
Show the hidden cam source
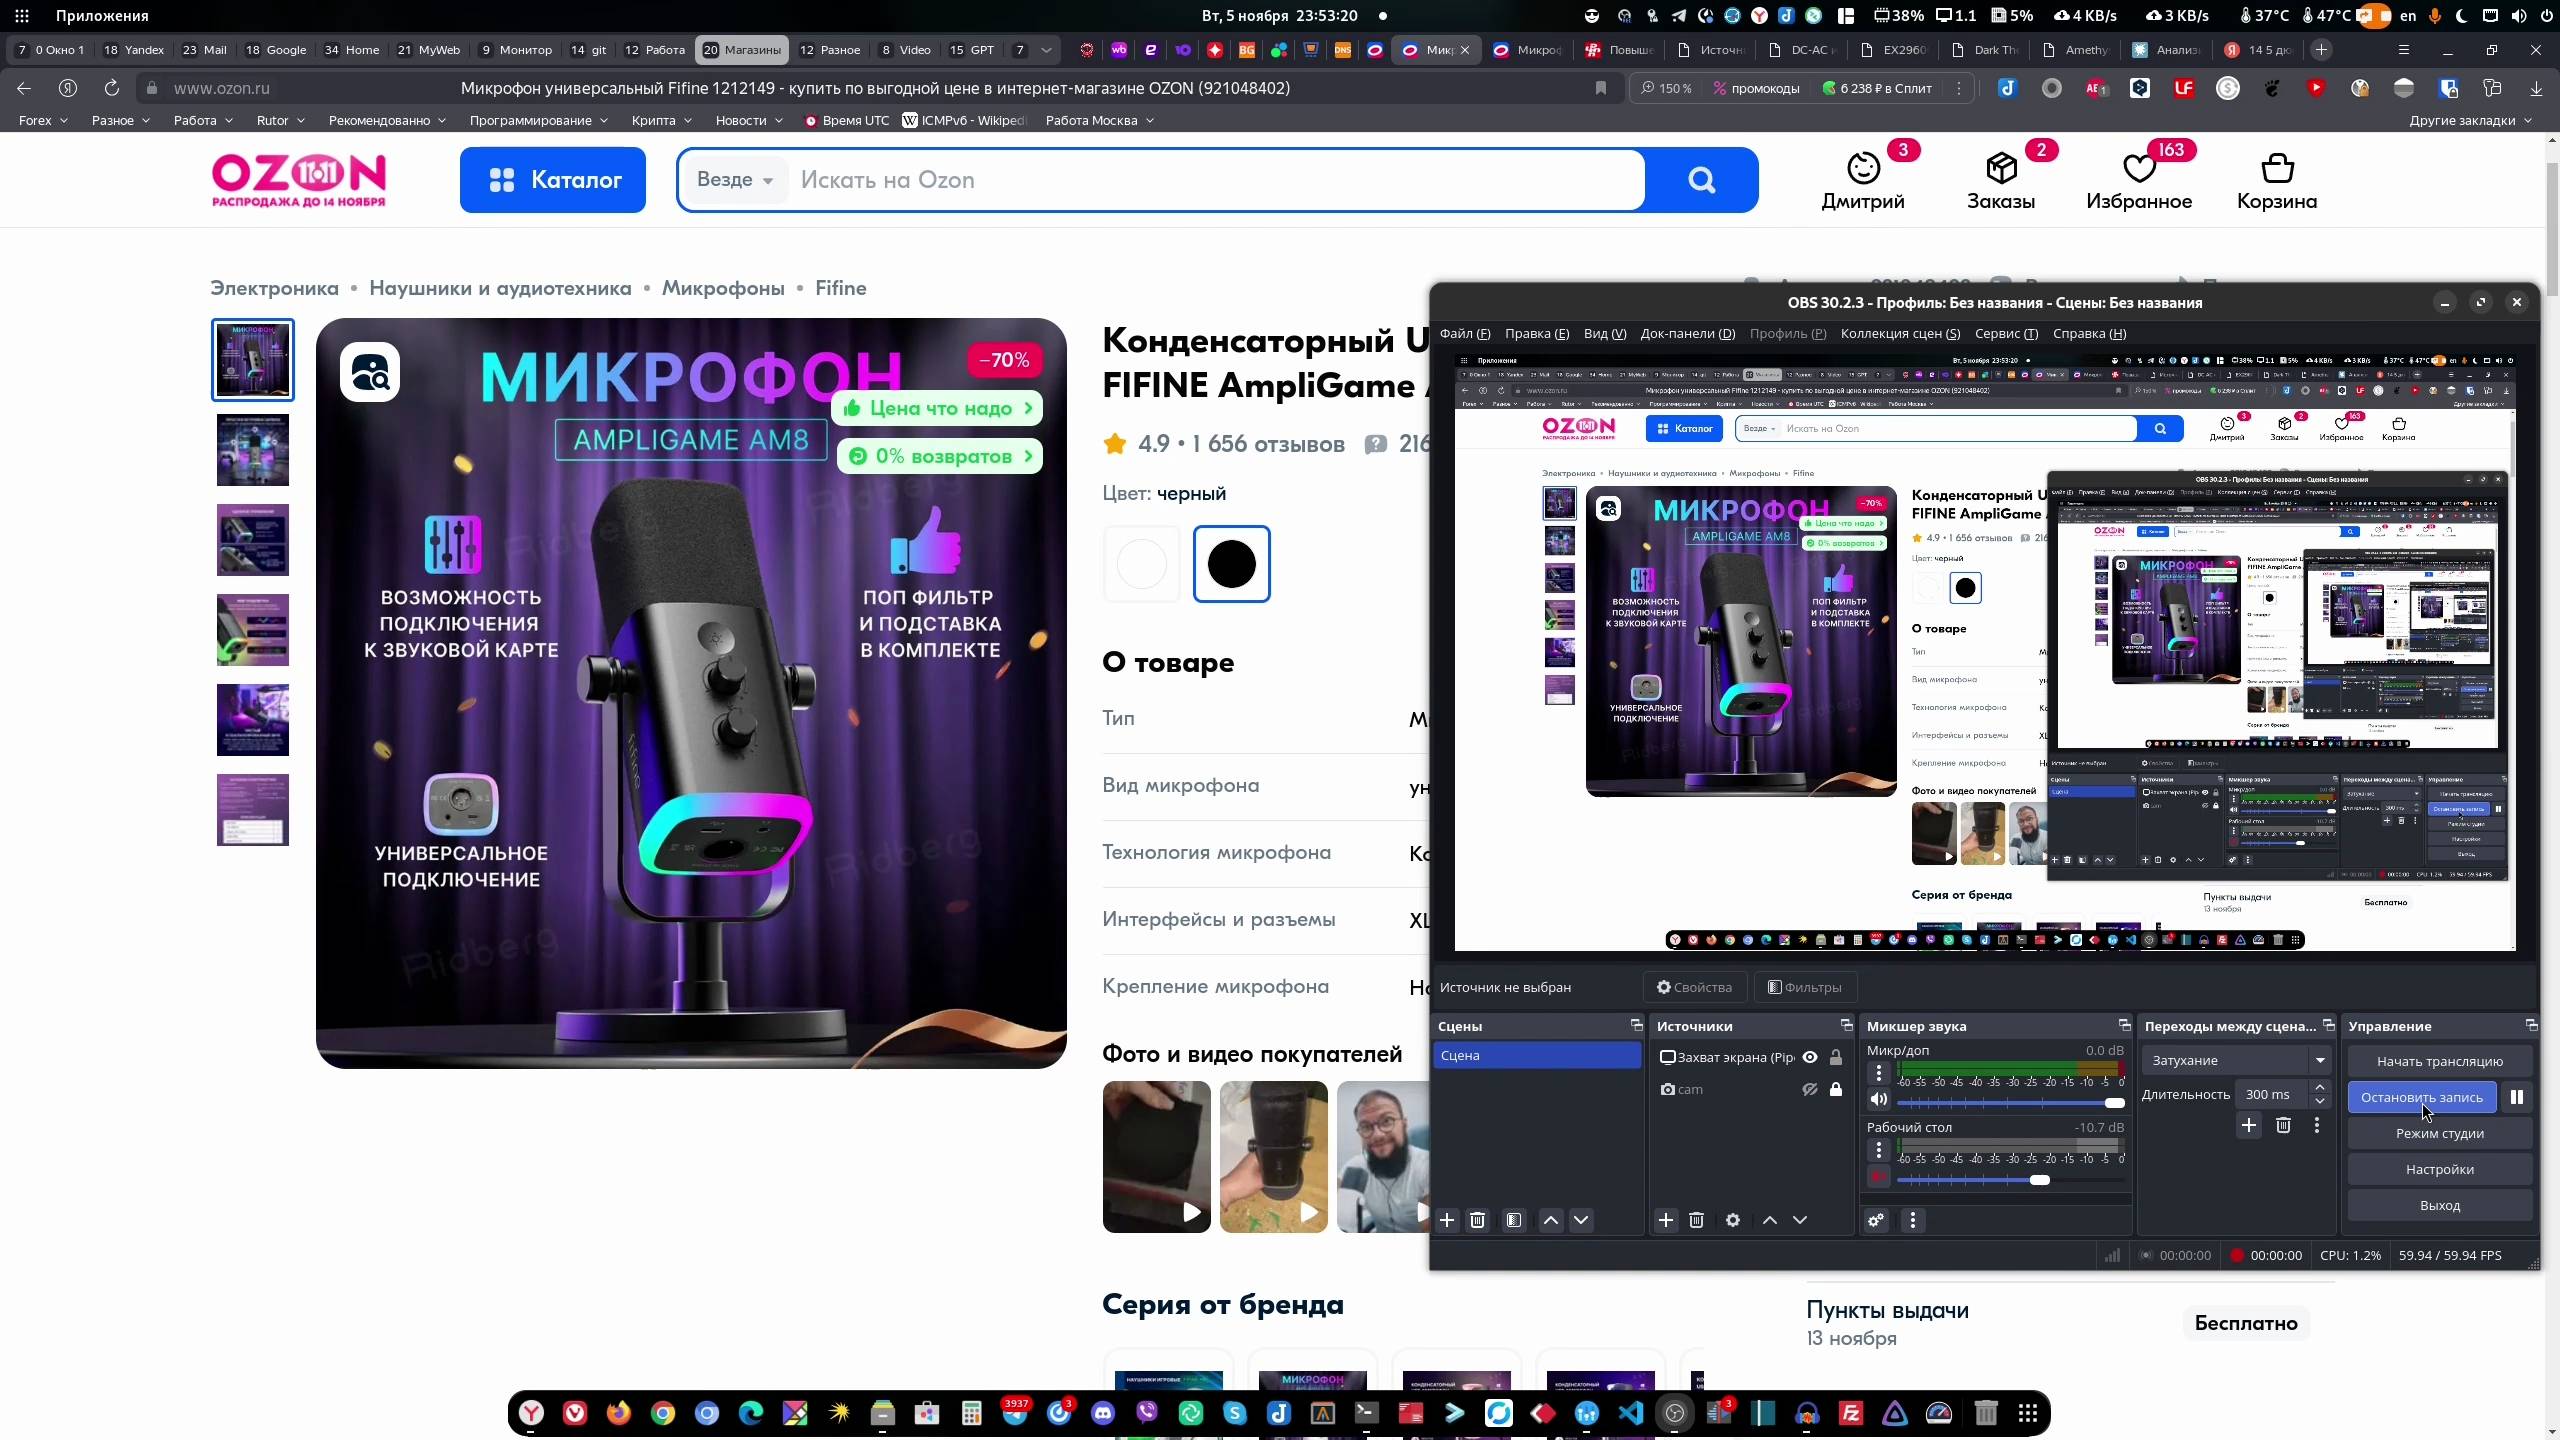pos(1808,1090)
